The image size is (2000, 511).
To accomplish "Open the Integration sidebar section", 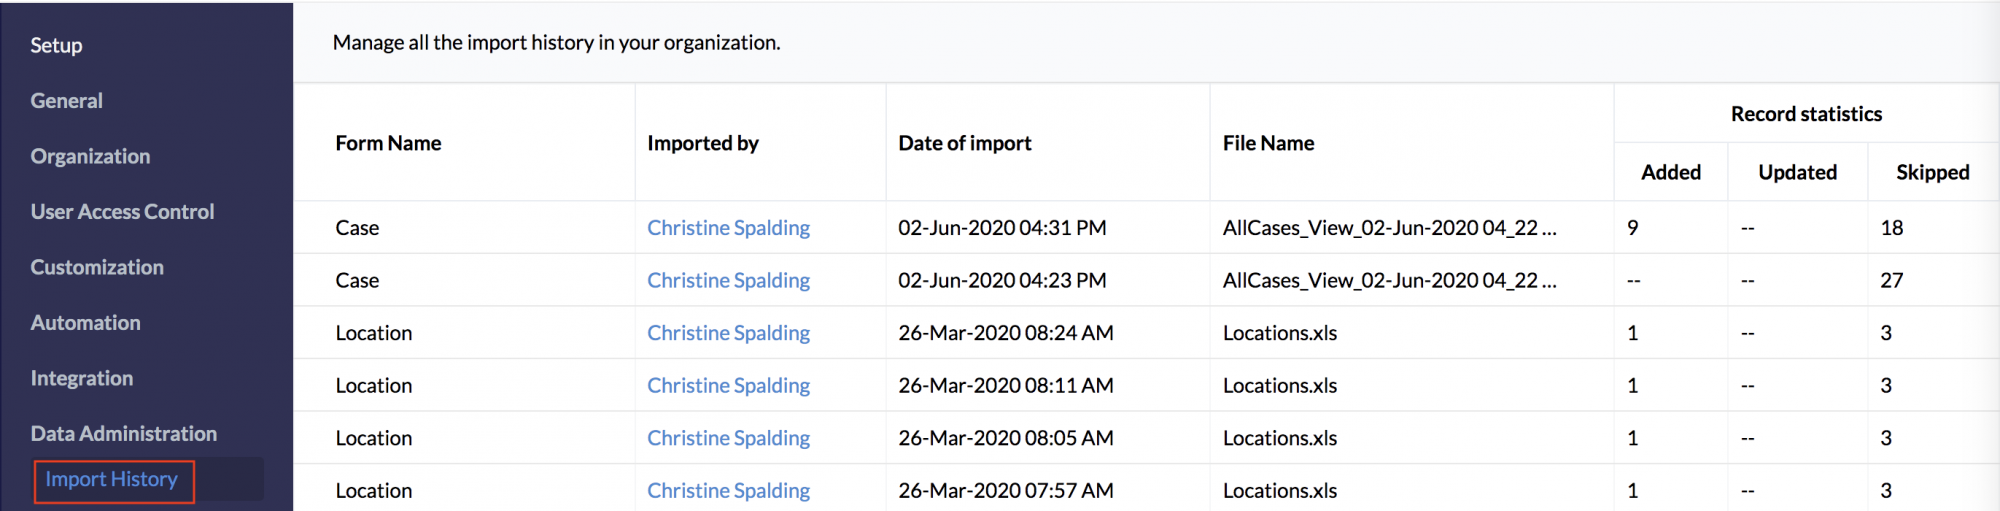I will pos(81,378).
